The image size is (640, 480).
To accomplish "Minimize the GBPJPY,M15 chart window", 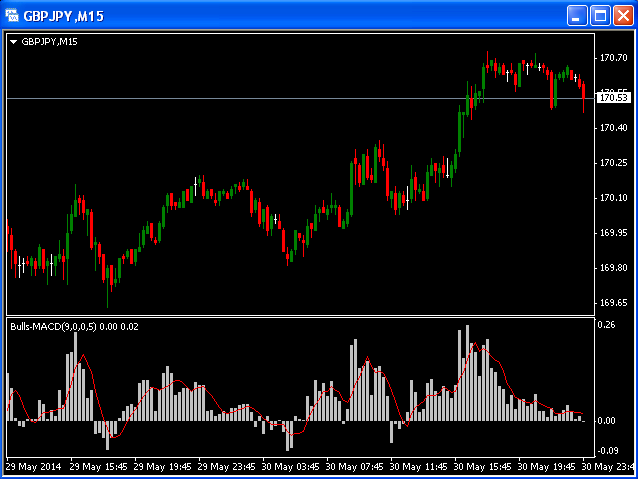I will 577,16.
